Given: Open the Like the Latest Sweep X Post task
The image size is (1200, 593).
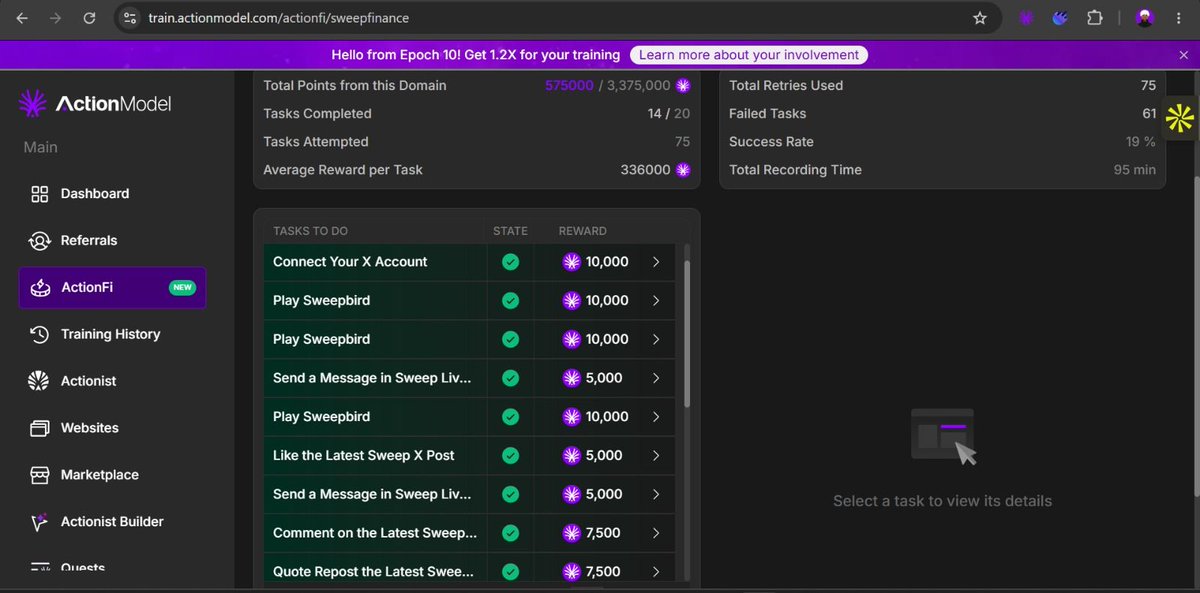Looking at the screenshot, I should tap(469, 456).
